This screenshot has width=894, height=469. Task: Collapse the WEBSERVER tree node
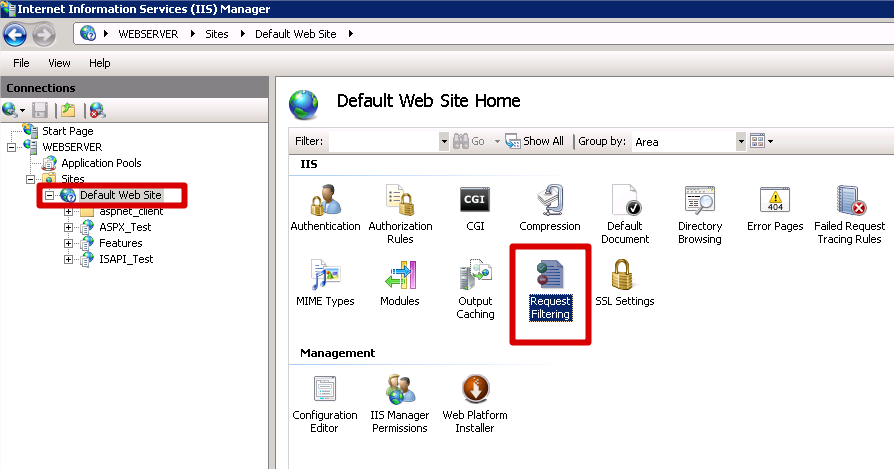(11, 147)
